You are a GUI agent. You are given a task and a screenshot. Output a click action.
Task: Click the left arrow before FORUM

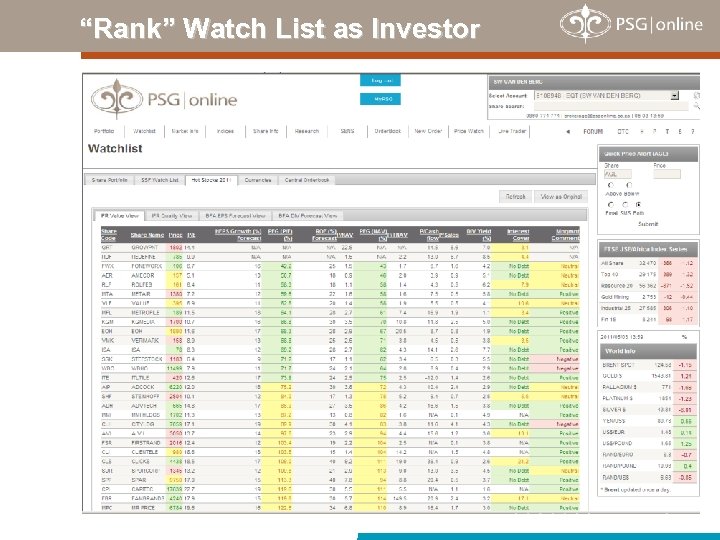pos(568,132)
